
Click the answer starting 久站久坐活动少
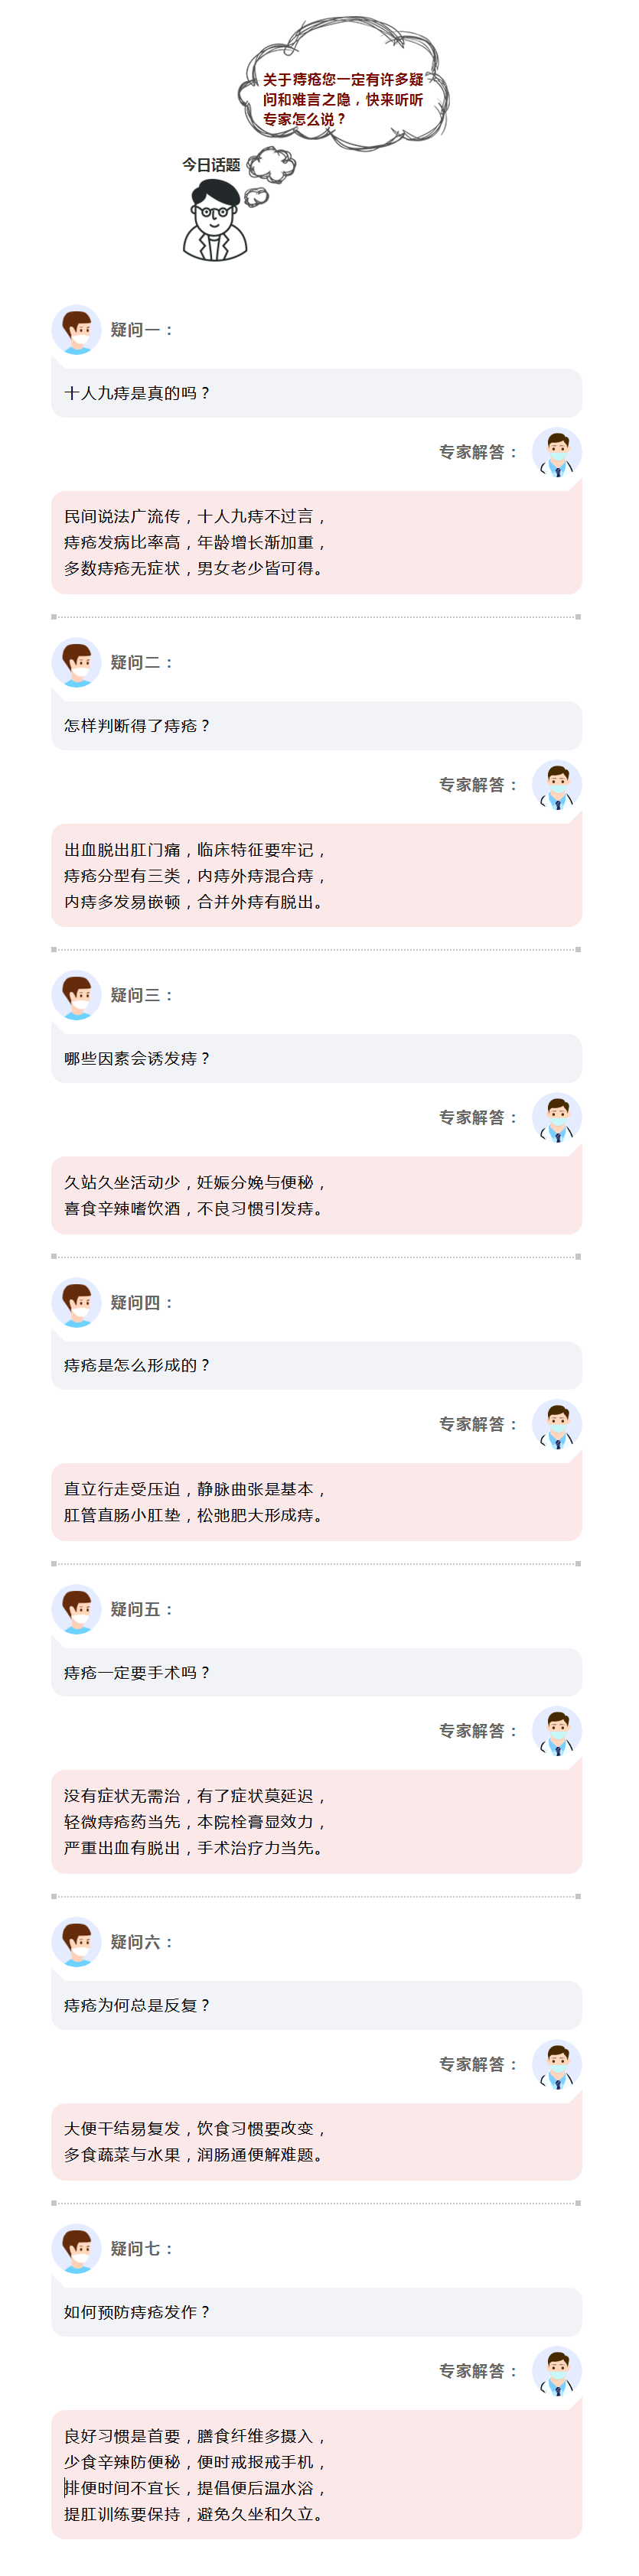[x=316, y=1195]
